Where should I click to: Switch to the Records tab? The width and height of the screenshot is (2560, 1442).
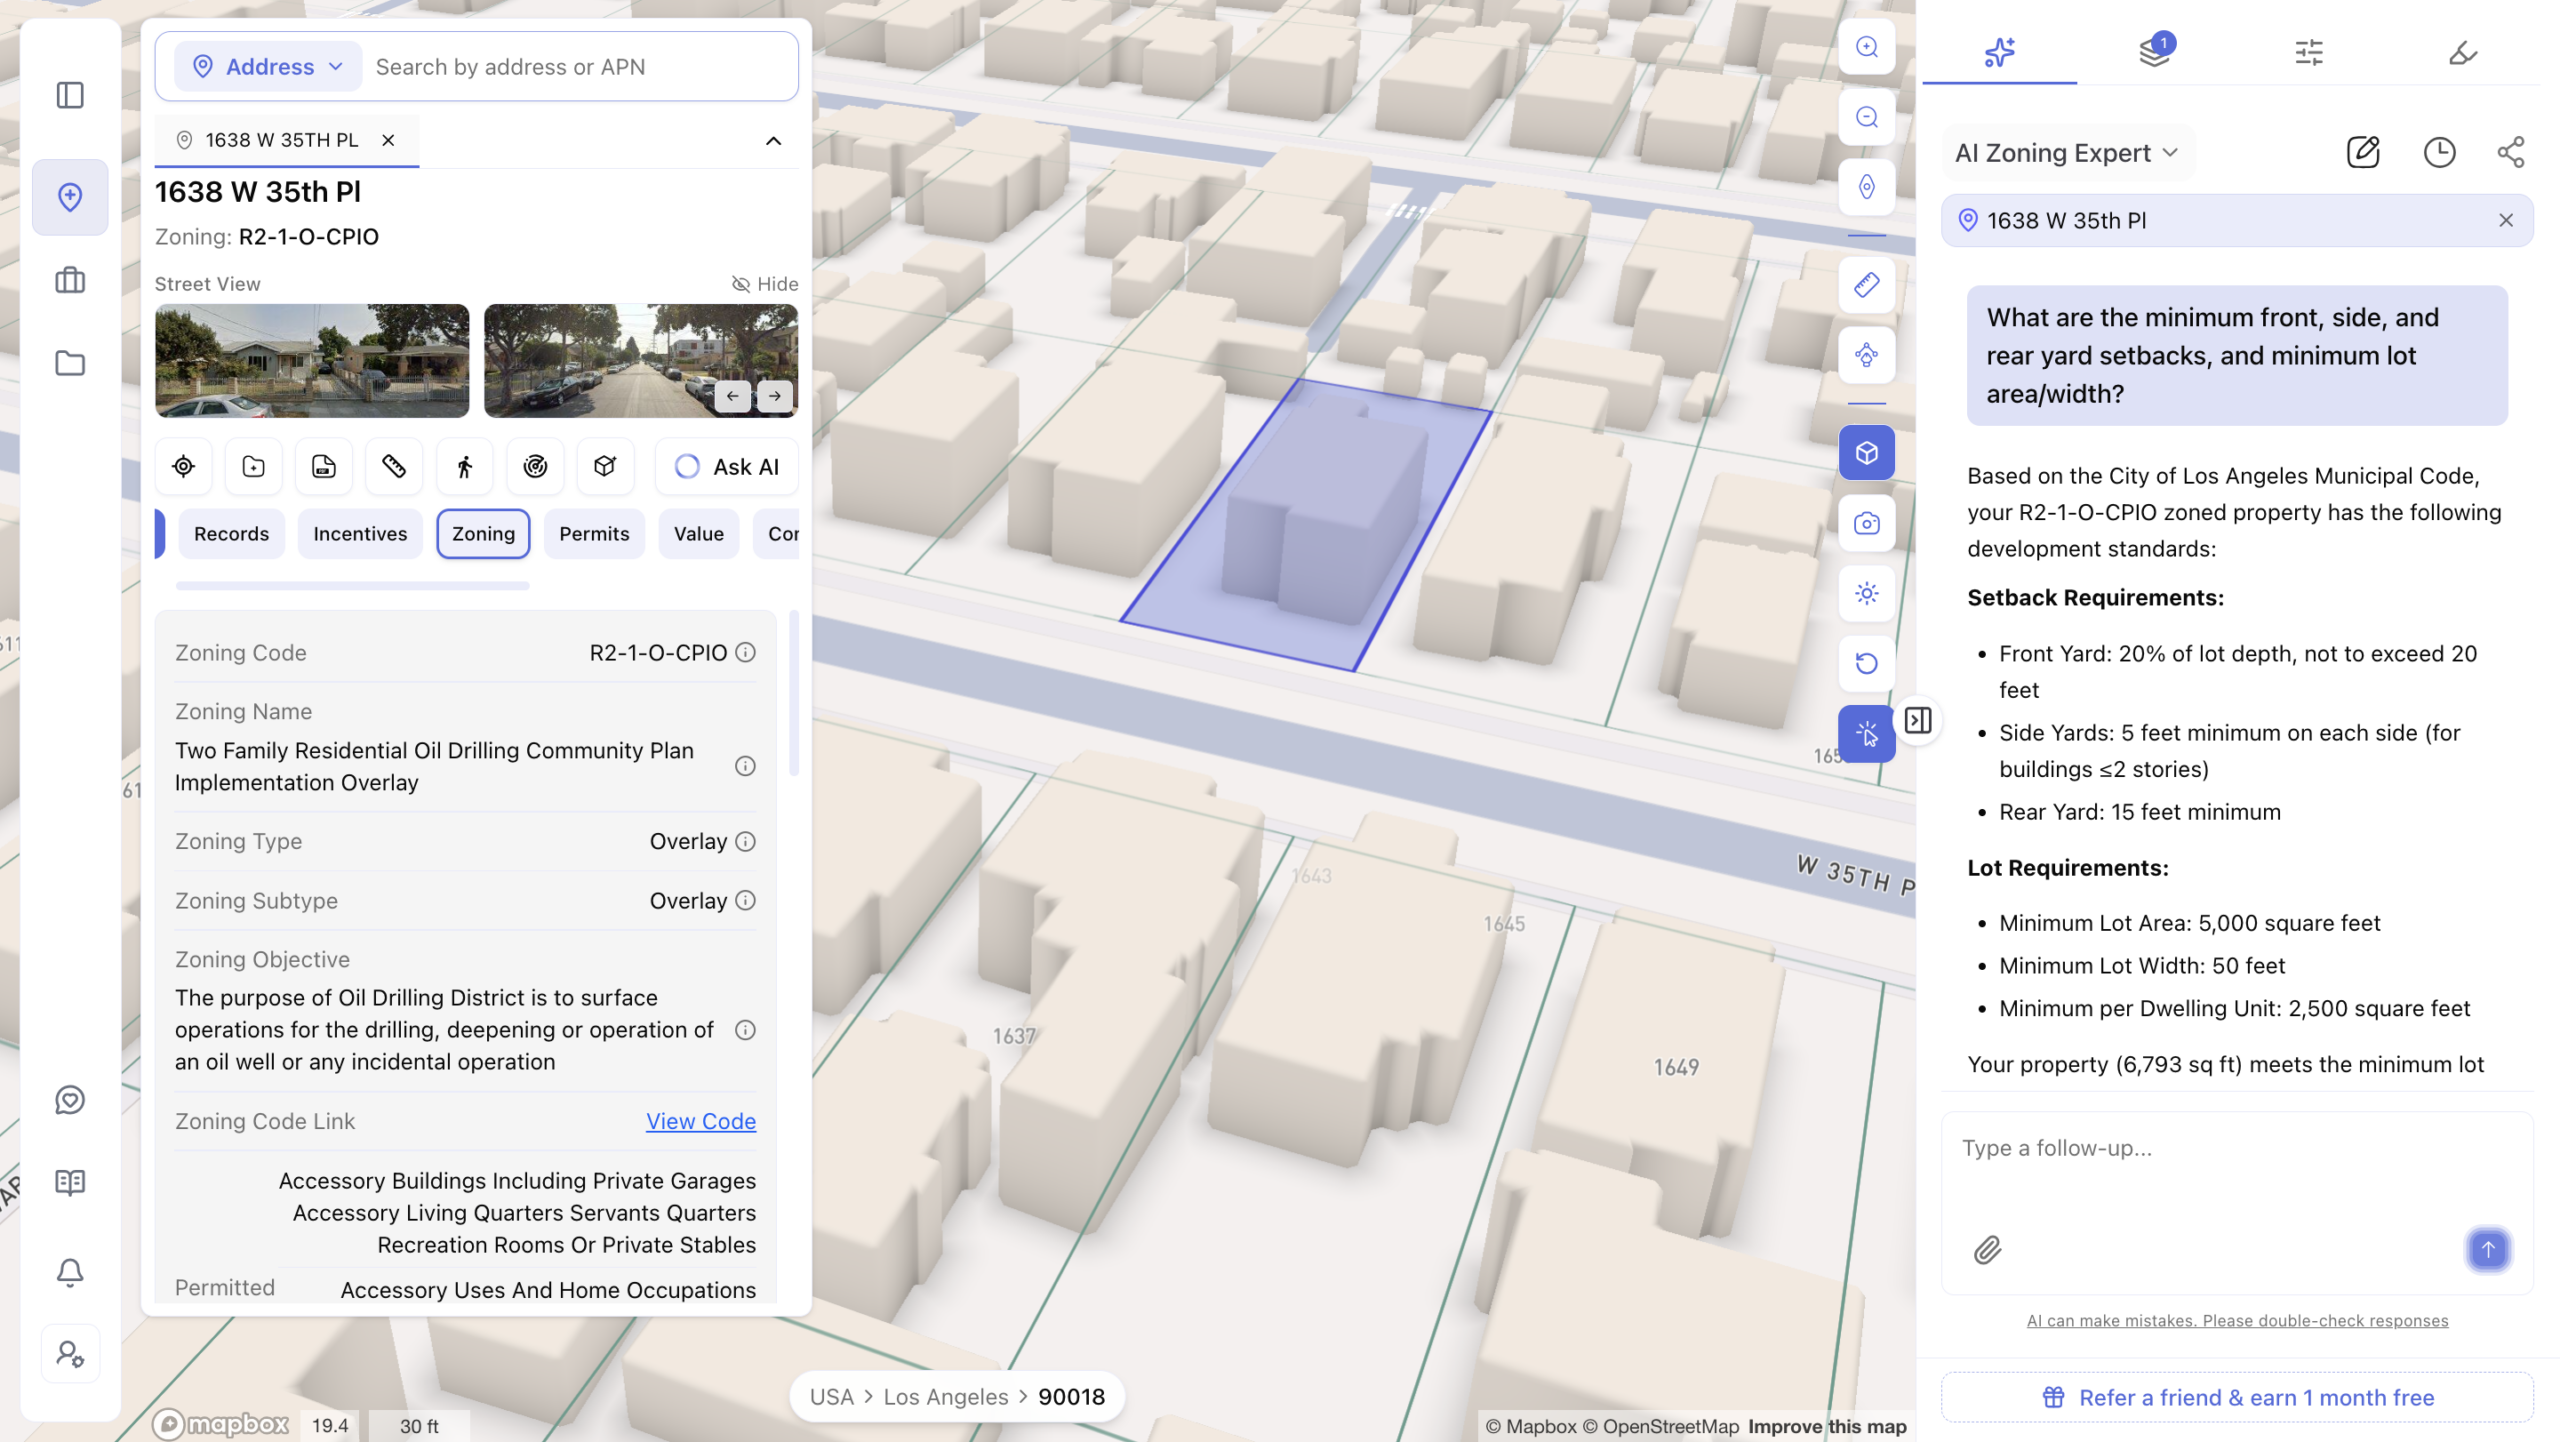pyautogui.click(x=231, y=534)
